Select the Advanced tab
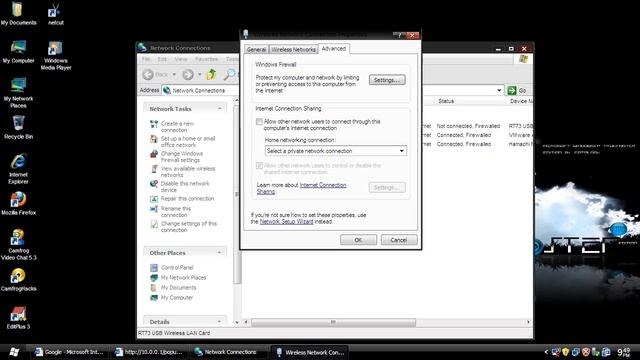640x360 pixels. [333, 49]
